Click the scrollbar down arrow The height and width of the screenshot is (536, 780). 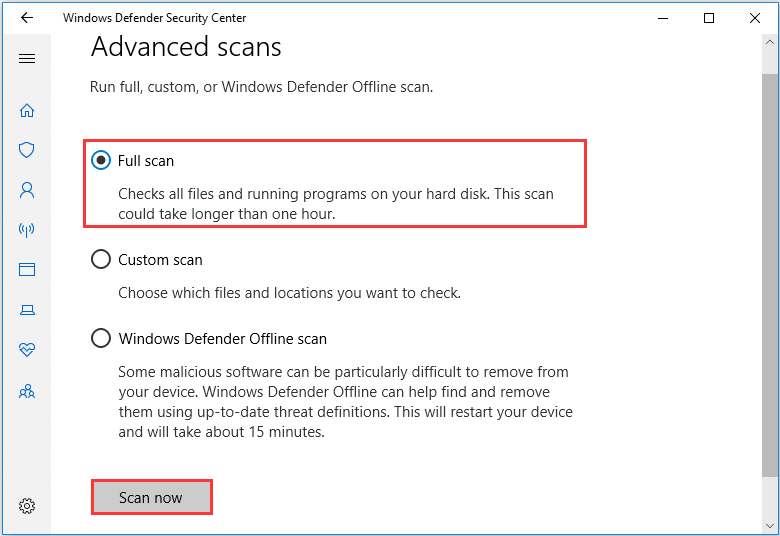click(x=770, y=526)
